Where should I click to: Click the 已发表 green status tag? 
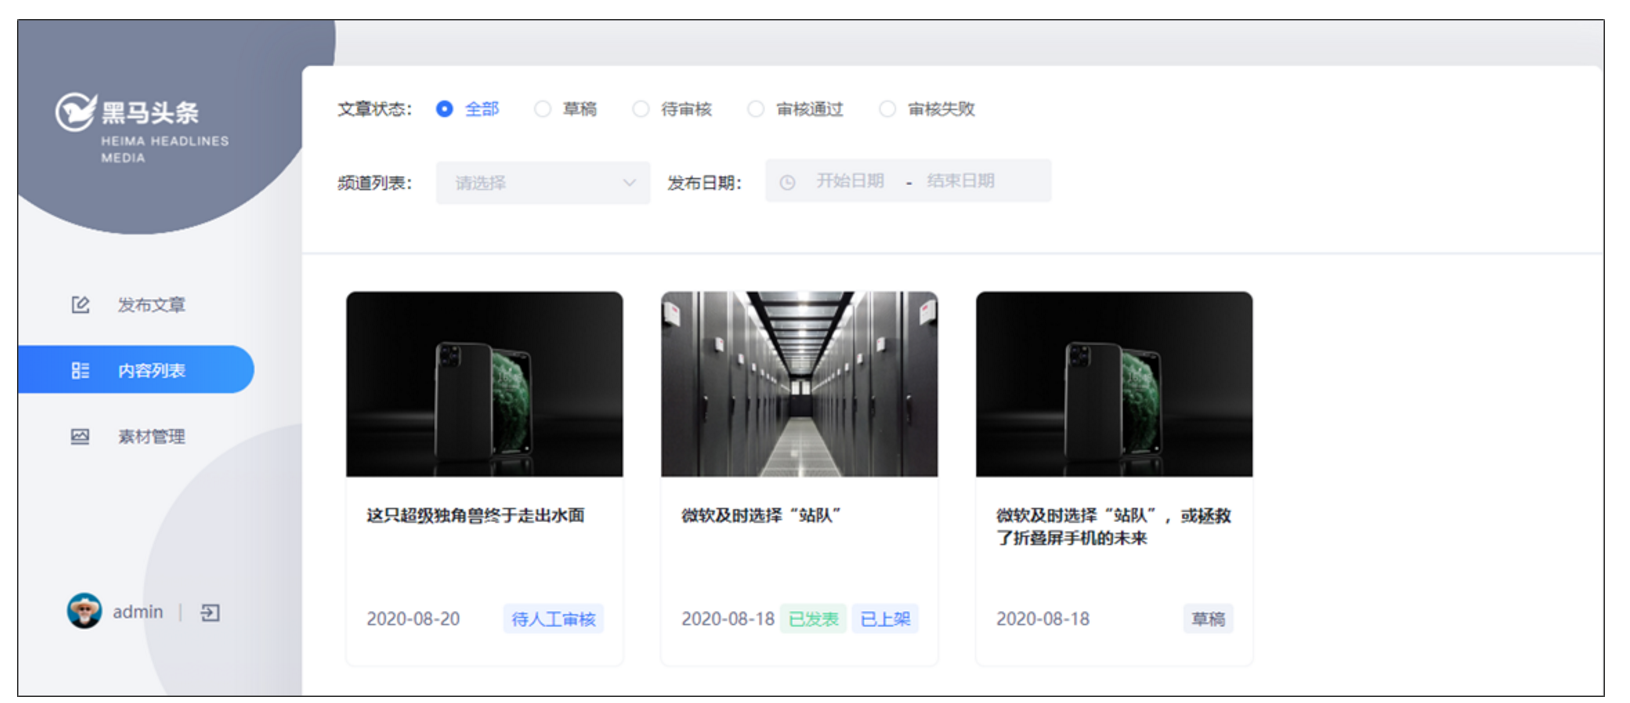coord(814,619)
